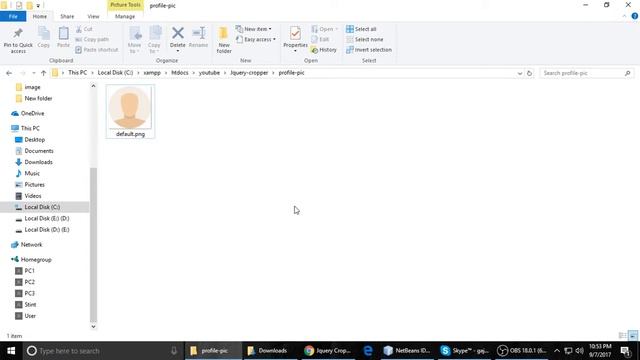
Task: Open OneDrive in navigation pane
Action: [32, 113]
